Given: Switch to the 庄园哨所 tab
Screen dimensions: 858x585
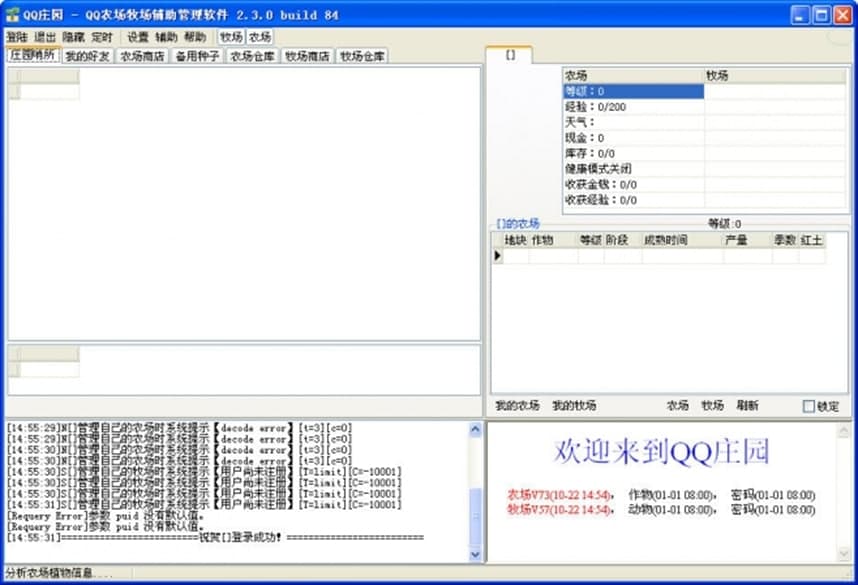Looking at the screenshot, I should (32, 56).
